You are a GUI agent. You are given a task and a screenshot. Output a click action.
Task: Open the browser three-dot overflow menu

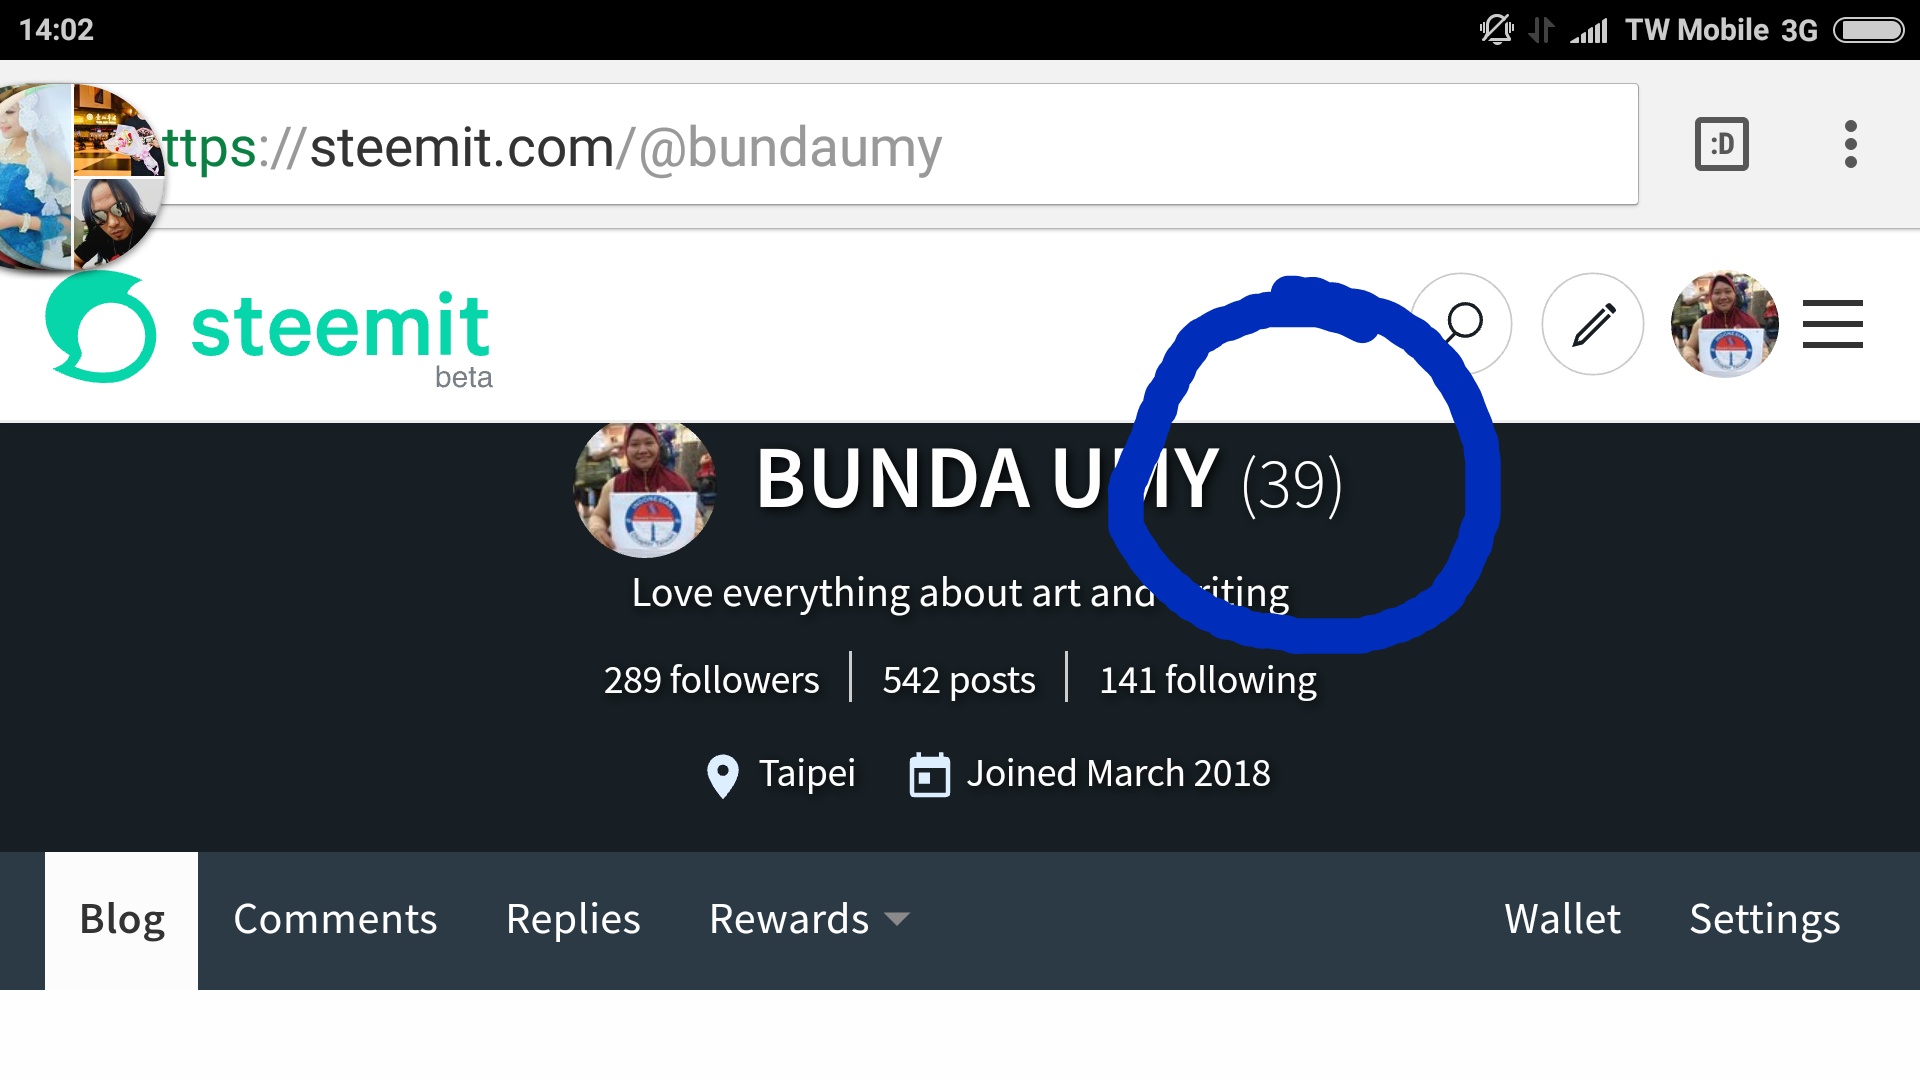point(1850,145)
